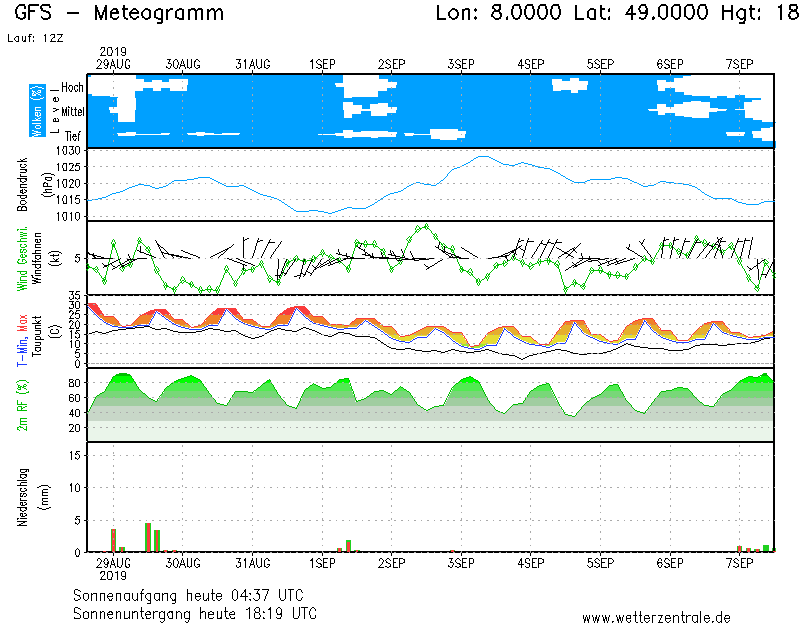Select 30AUG on the top time axis
800x625 pixels.
point(183,64)
